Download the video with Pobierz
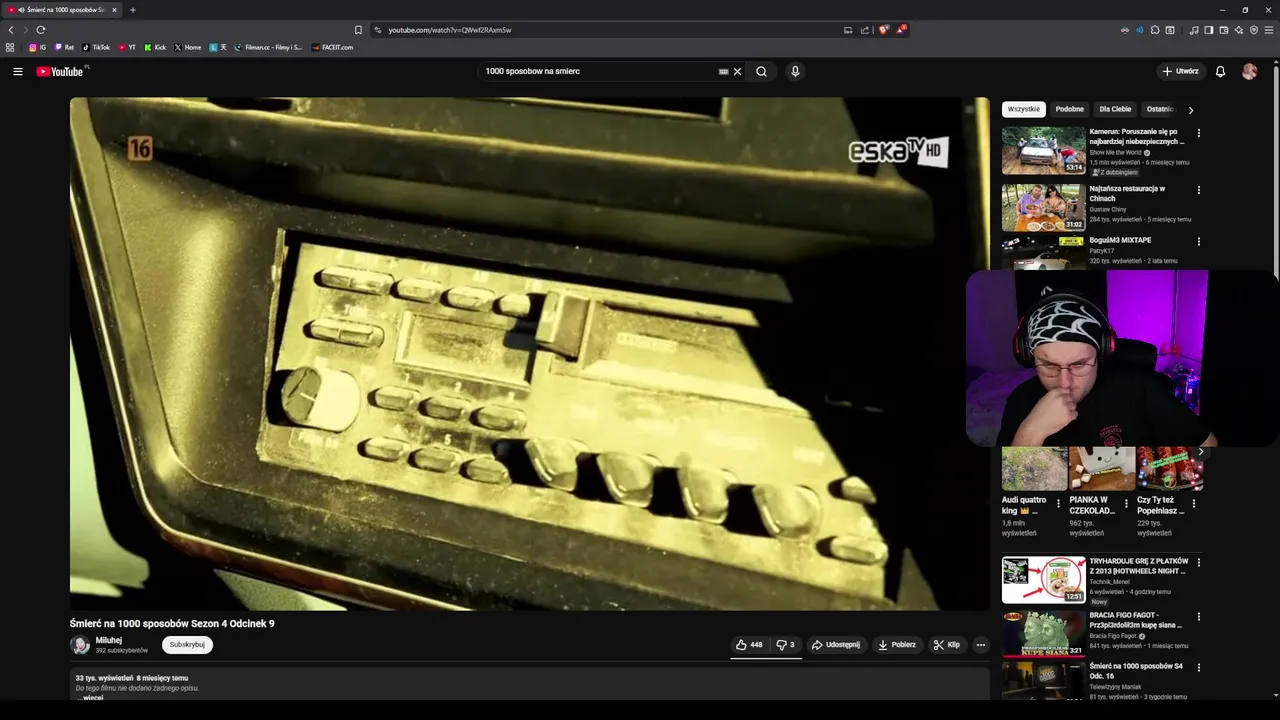The height and width of the screenshot is (720, 1280). click(x=897, y=645)
